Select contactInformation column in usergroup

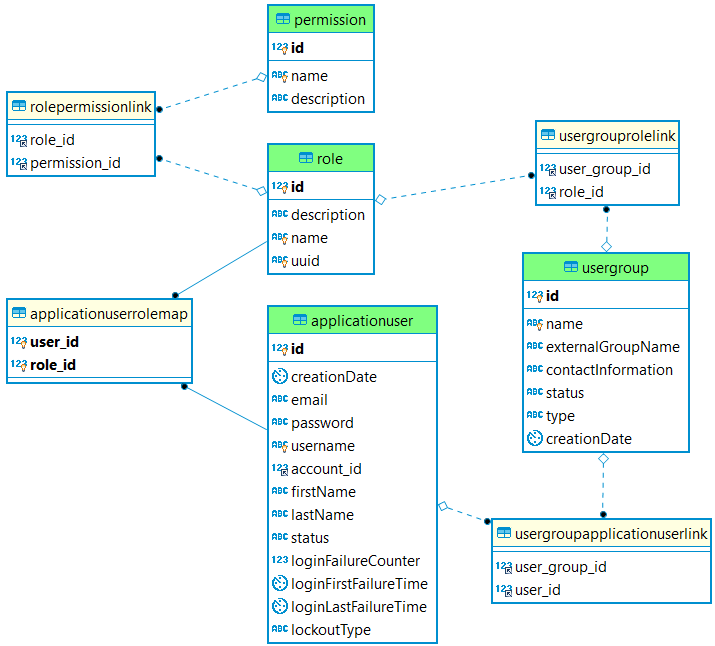(x=606, y=370)
